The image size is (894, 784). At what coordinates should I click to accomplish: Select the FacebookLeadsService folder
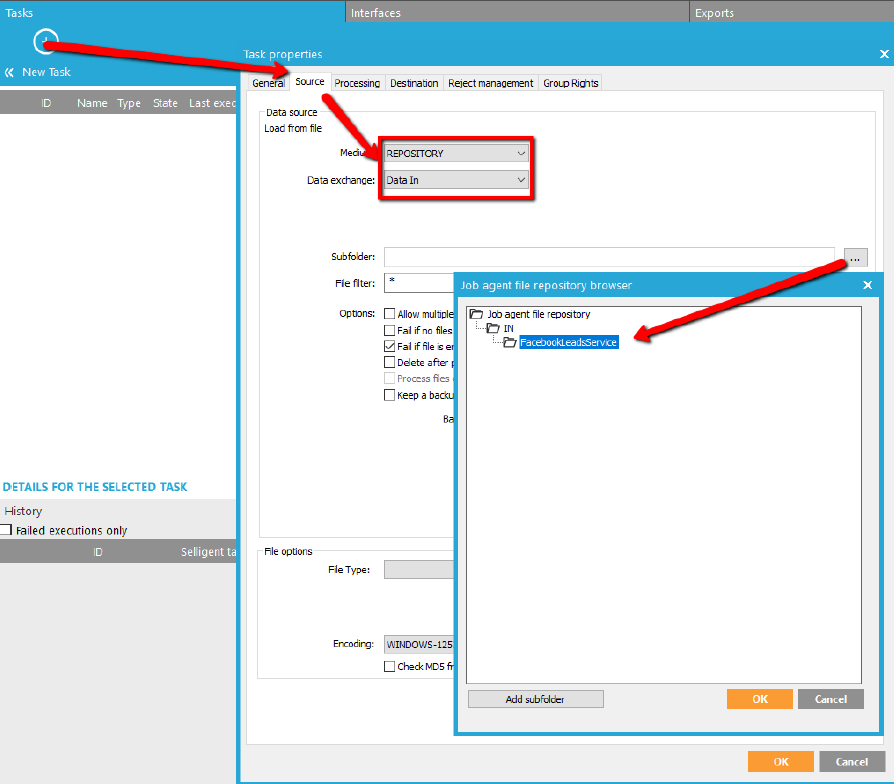coord(567,342)
